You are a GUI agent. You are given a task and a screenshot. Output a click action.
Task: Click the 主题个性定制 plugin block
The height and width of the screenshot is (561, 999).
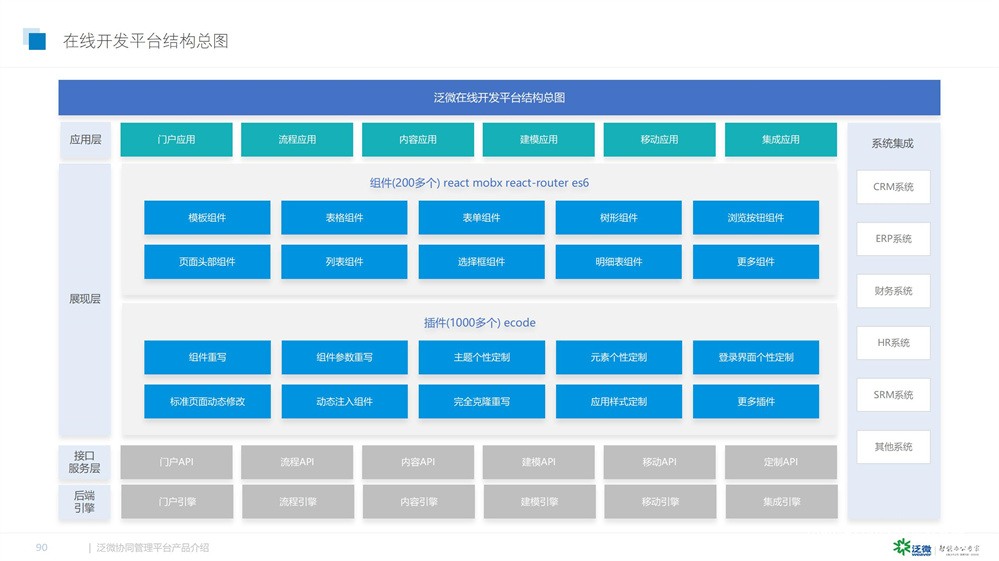(482, 357)
